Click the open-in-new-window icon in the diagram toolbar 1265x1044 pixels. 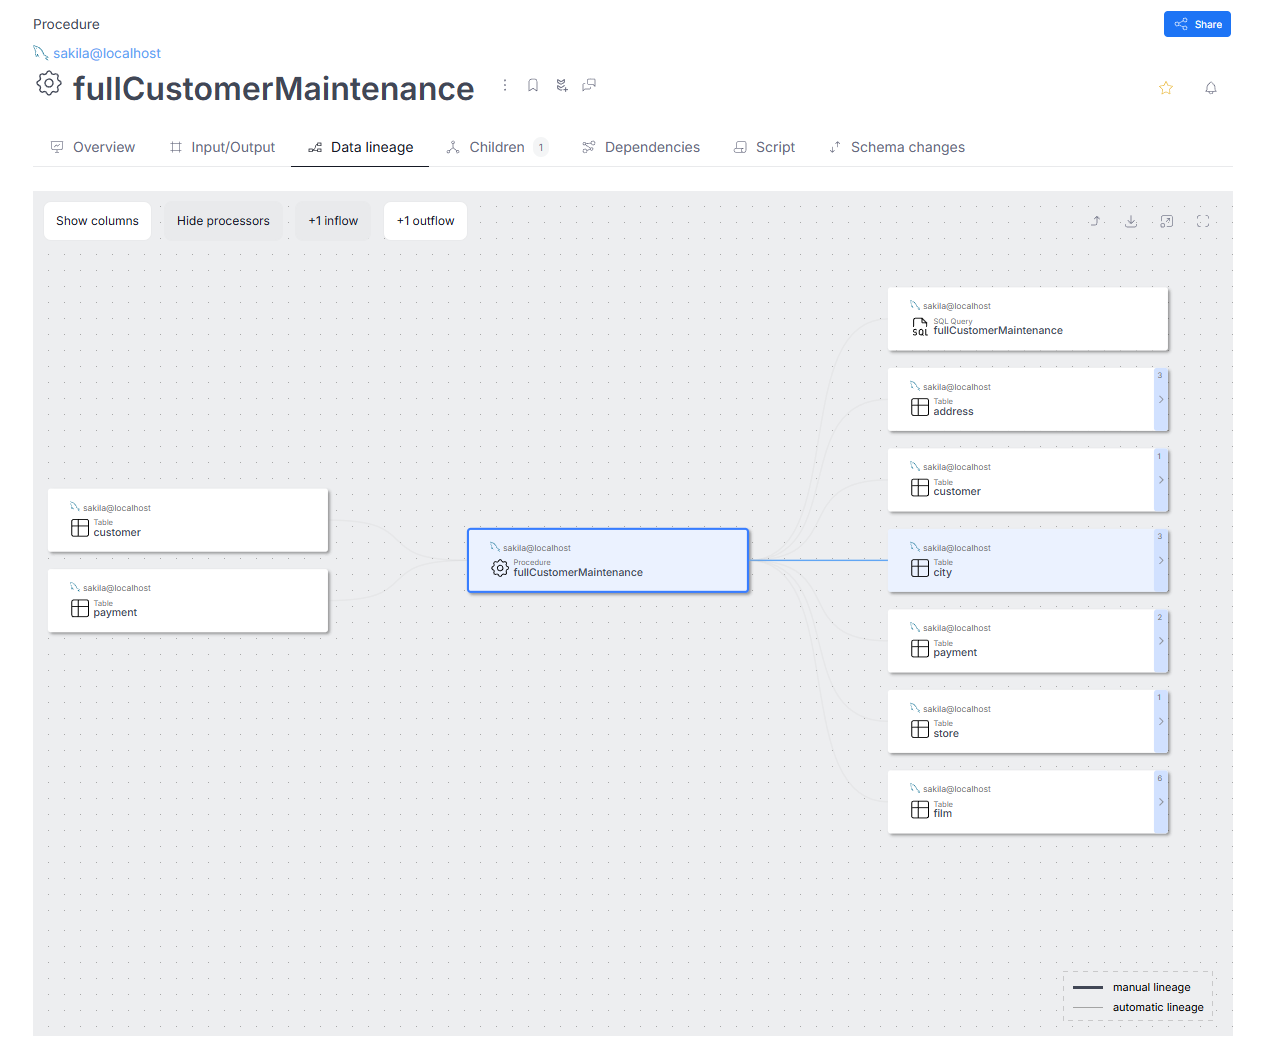click(x=1167, y=221)
